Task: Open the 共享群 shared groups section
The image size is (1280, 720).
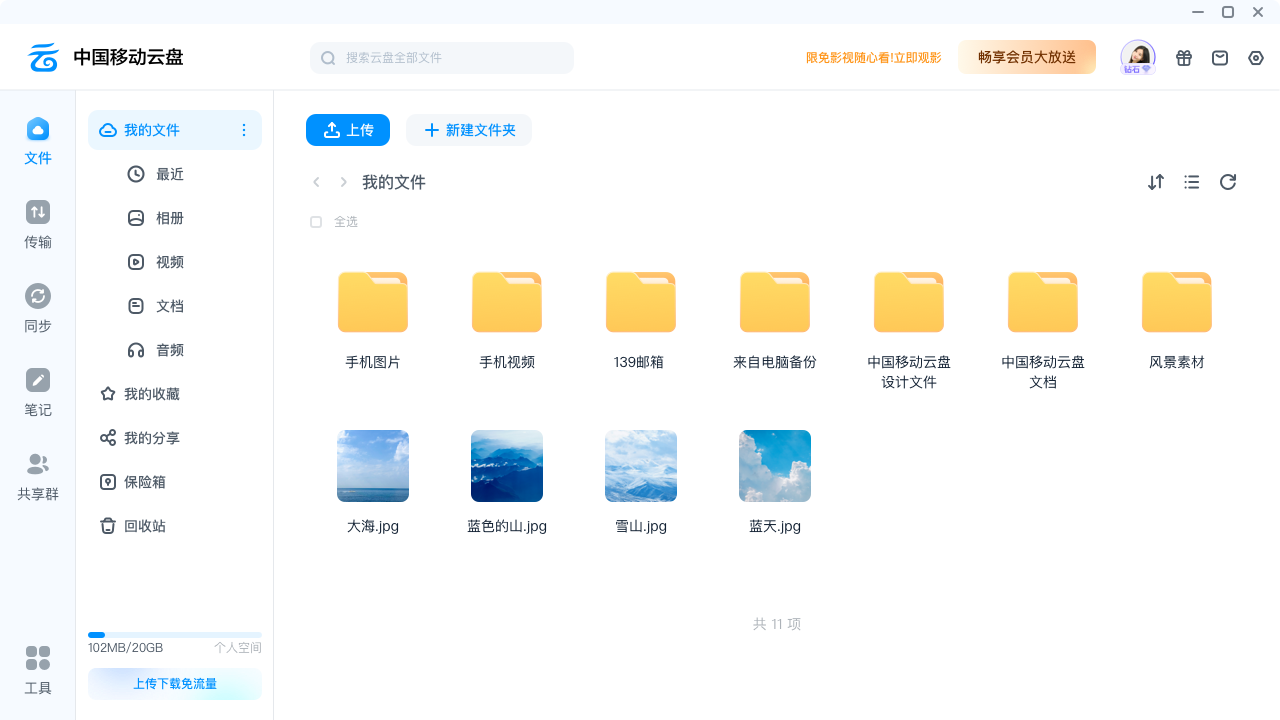Action: click(38, 476)
